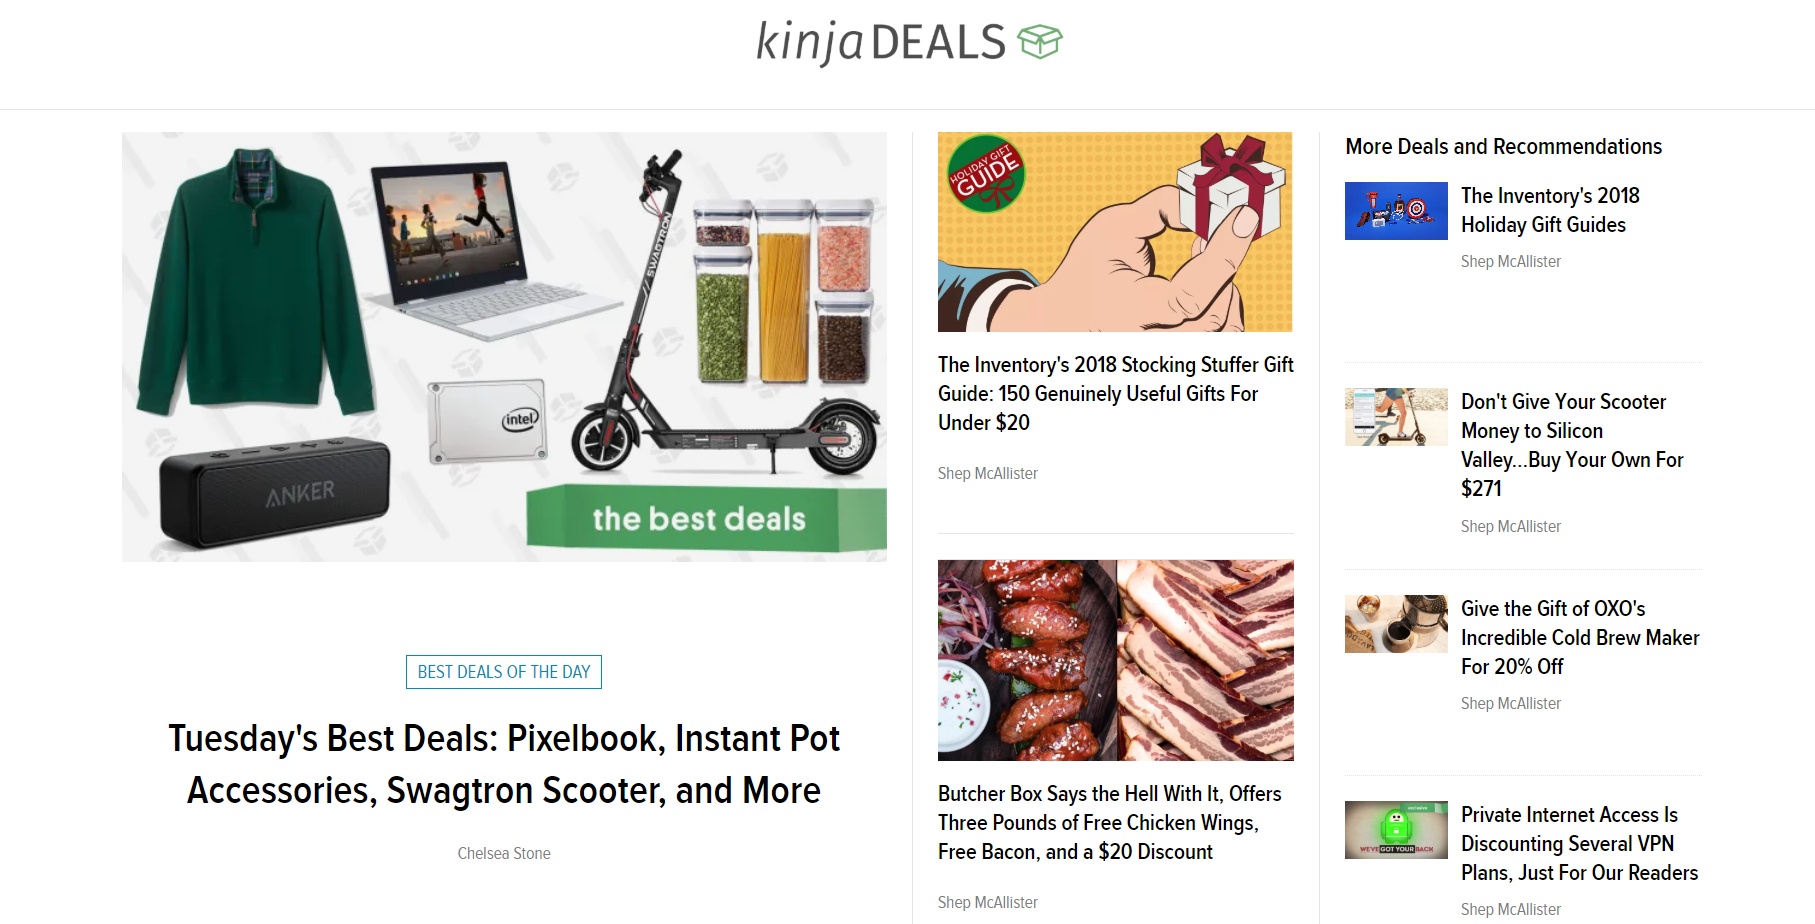Click the Best Deals of the Day tag

(x=504, y=672)
